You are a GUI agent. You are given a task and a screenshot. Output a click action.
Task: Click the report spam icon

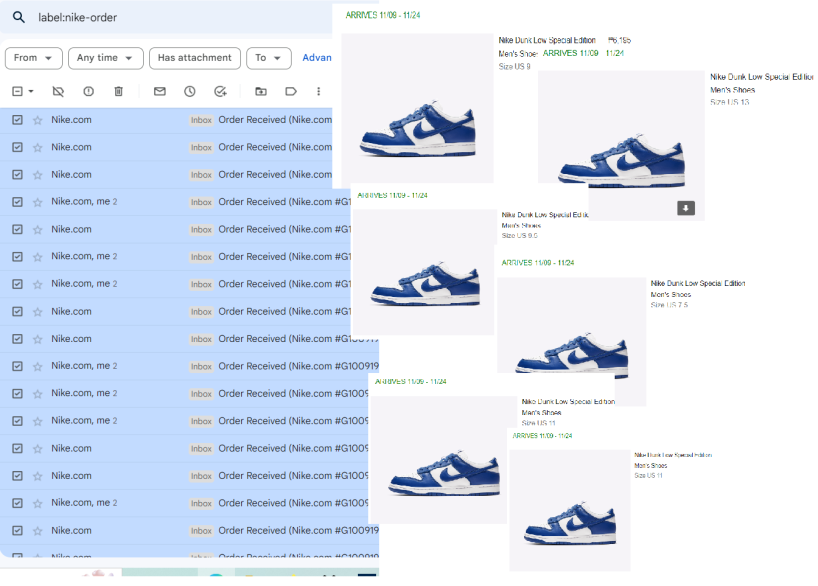(89, 91)
